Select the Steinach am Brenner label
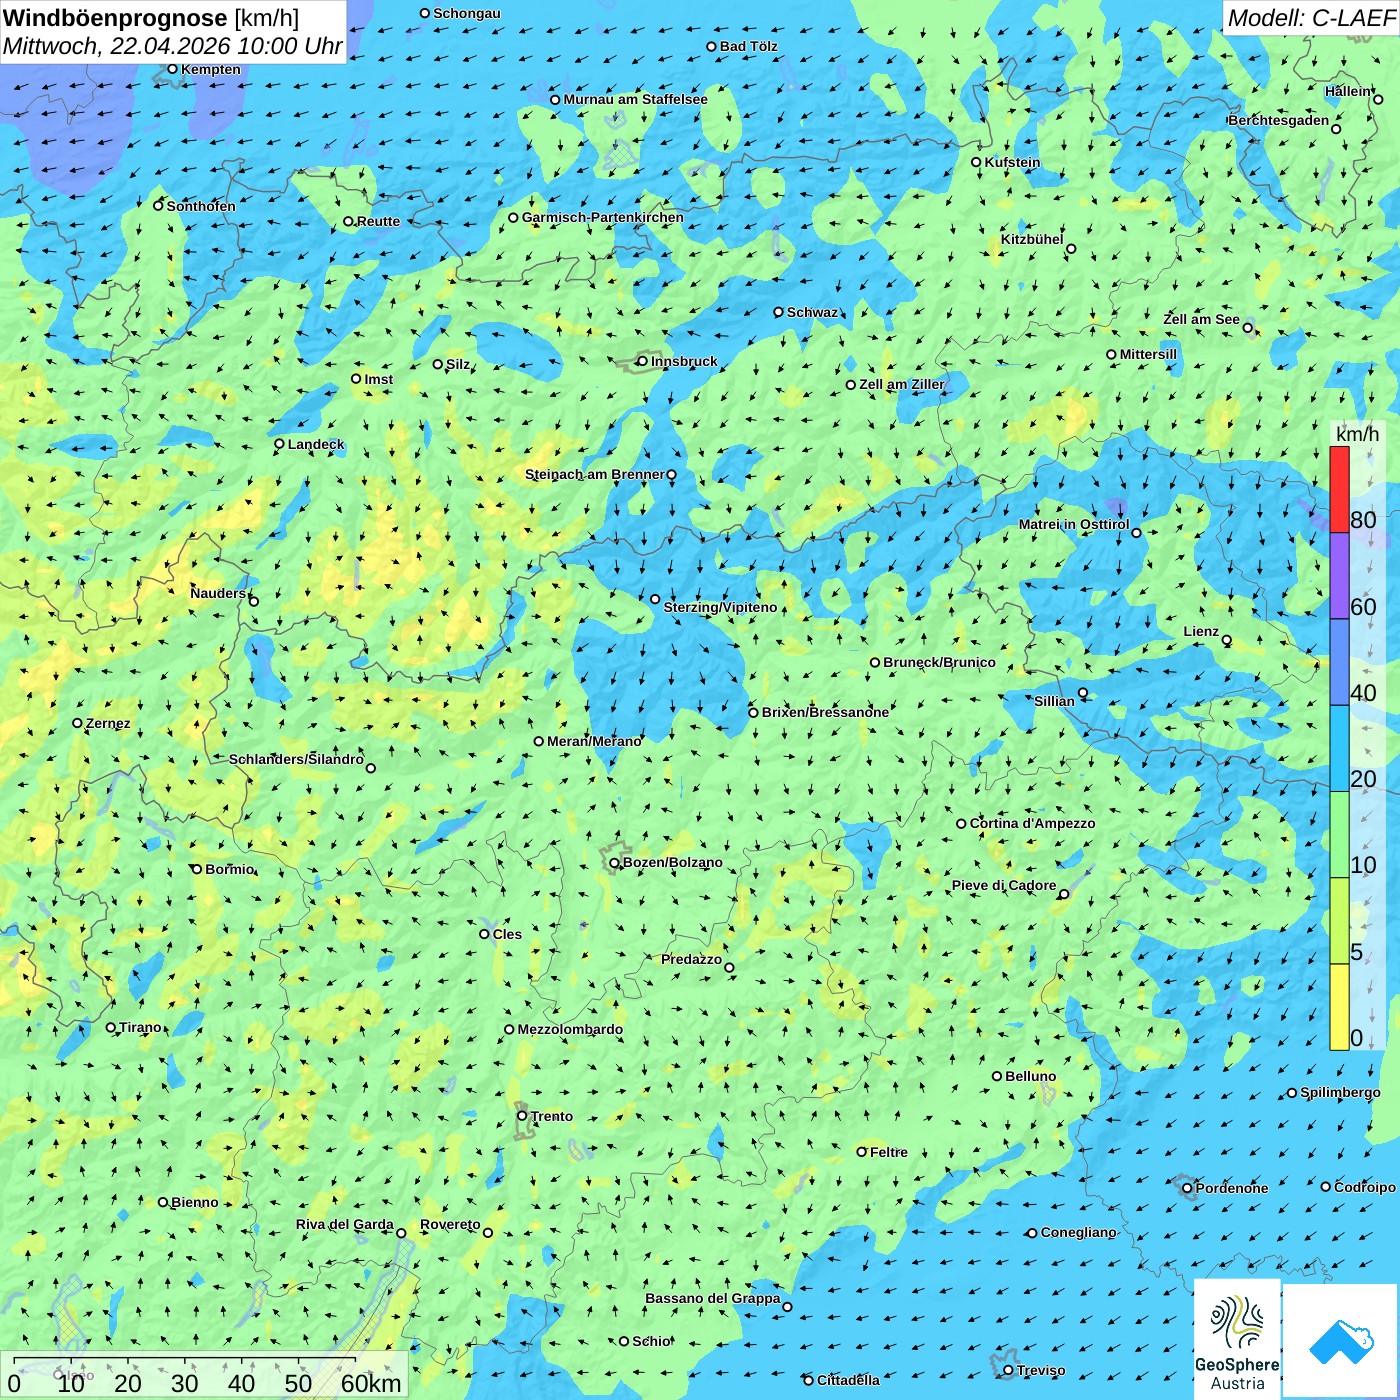The width and height of the screenshot is (1400, 1400). point(594,474)
